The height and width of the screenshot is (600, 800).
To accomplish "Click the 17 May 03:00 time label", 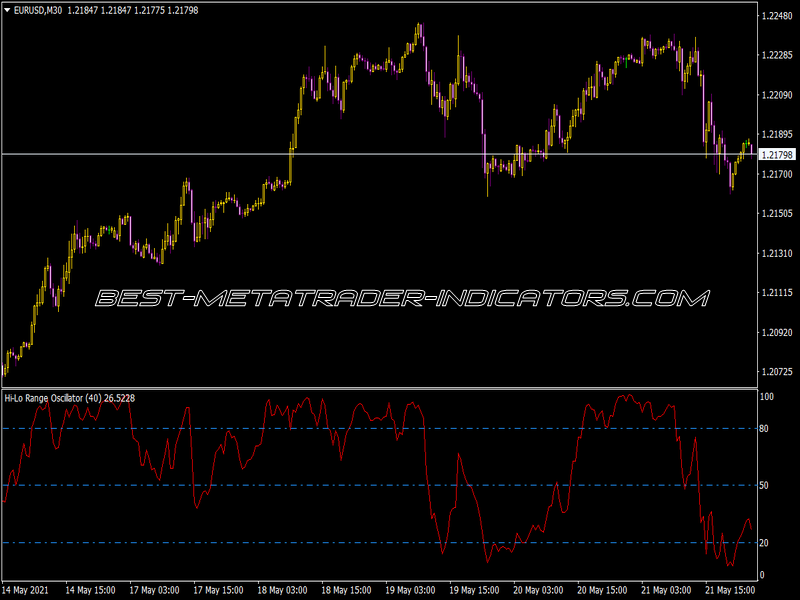I will pyautogui.click(x=154, y=590).
